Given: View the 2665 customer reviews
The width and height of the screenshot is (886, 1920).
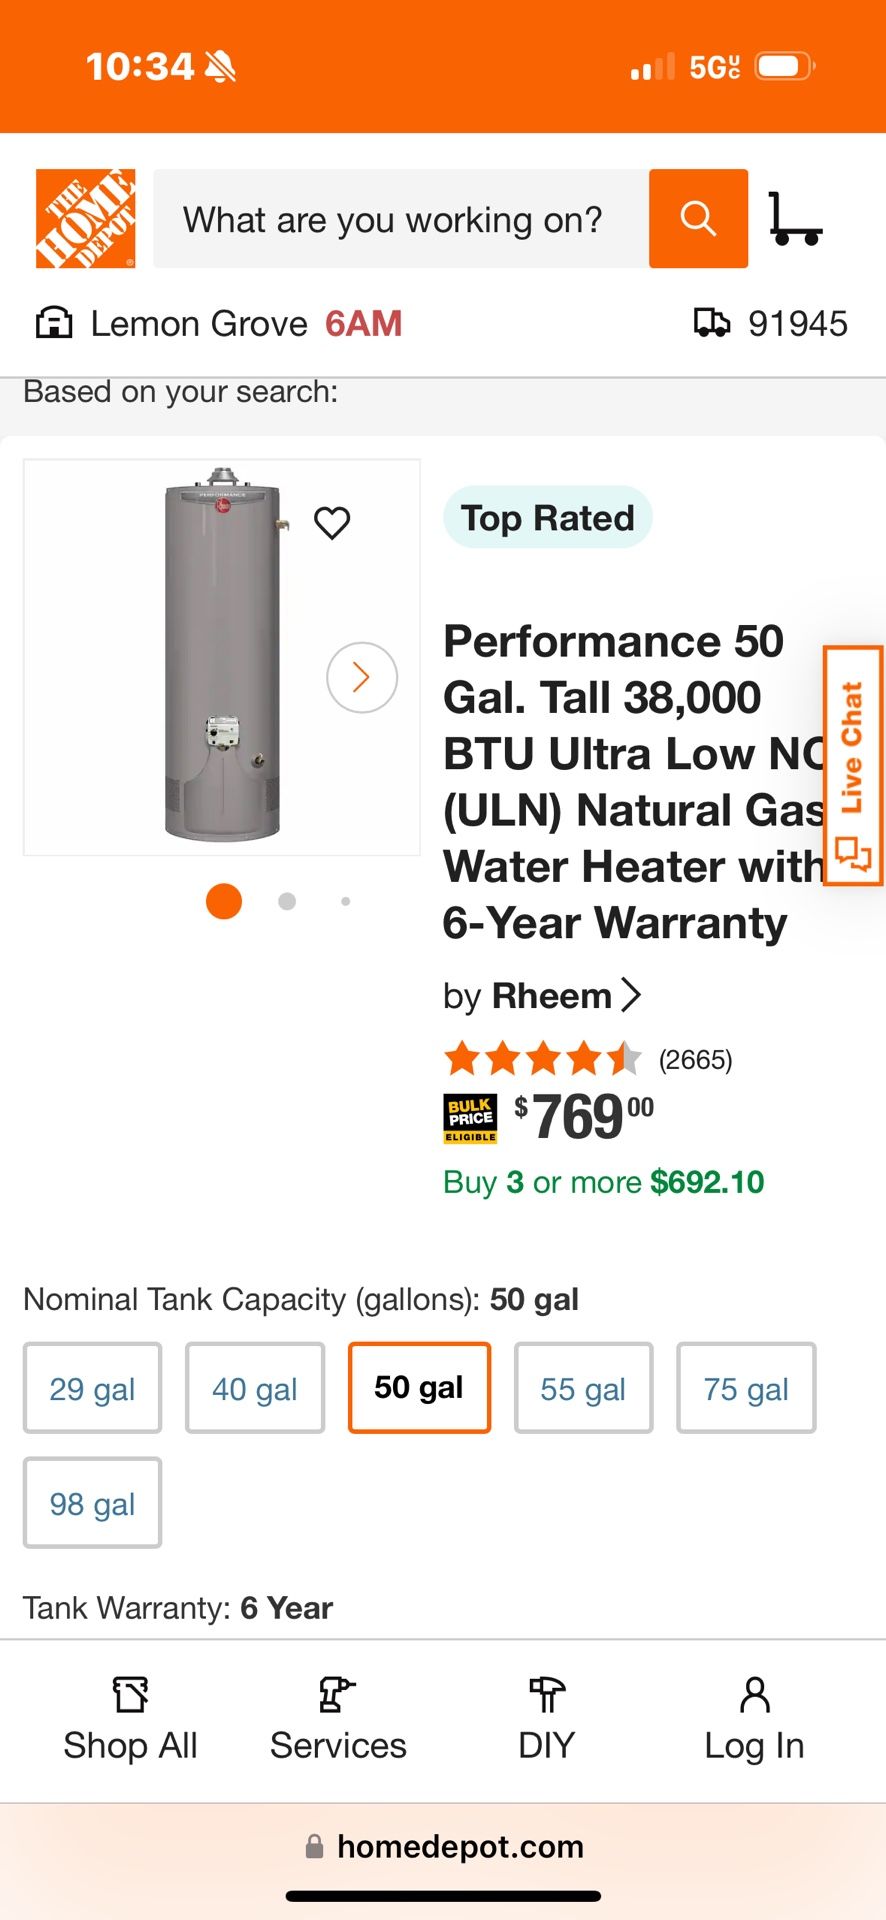Looking at the screenshot, I should [x=695, y=1060].
